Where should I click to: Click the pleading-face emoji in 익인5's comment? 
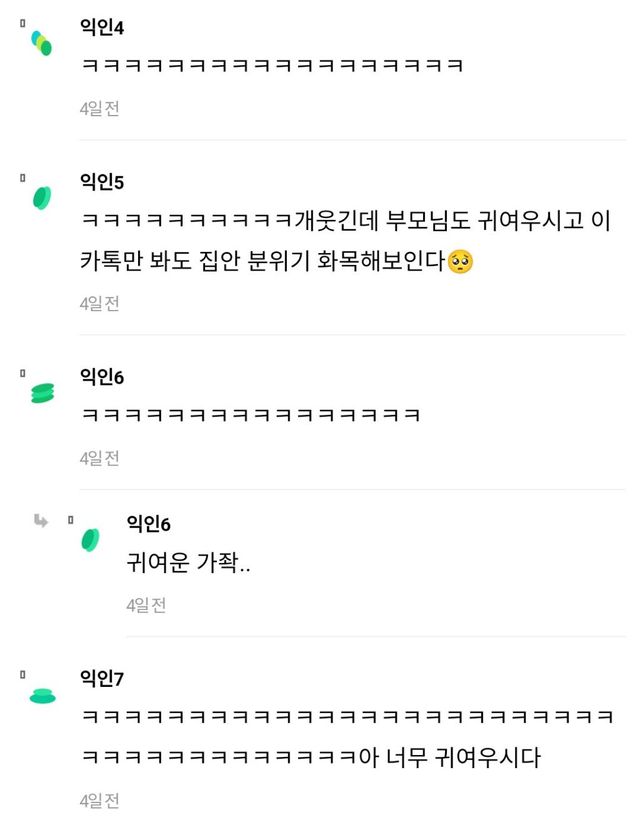460,262
